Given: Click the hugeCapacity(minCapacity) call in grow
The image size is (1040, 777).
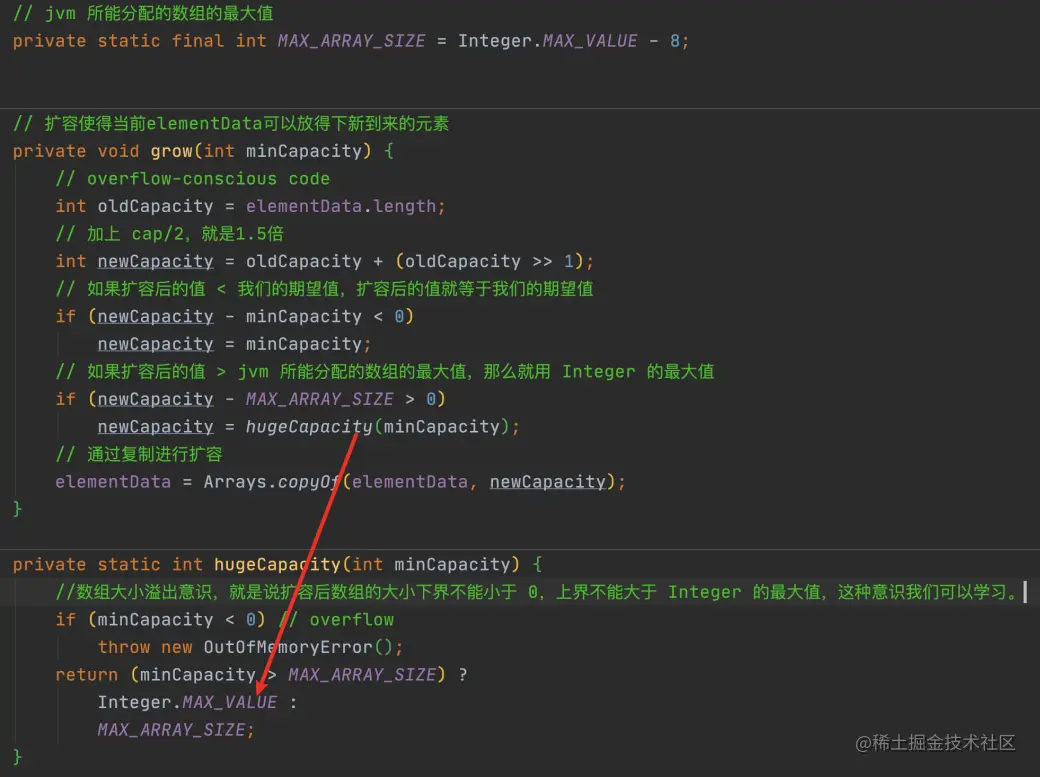Looking at the screenshot, I should [378, 427].
